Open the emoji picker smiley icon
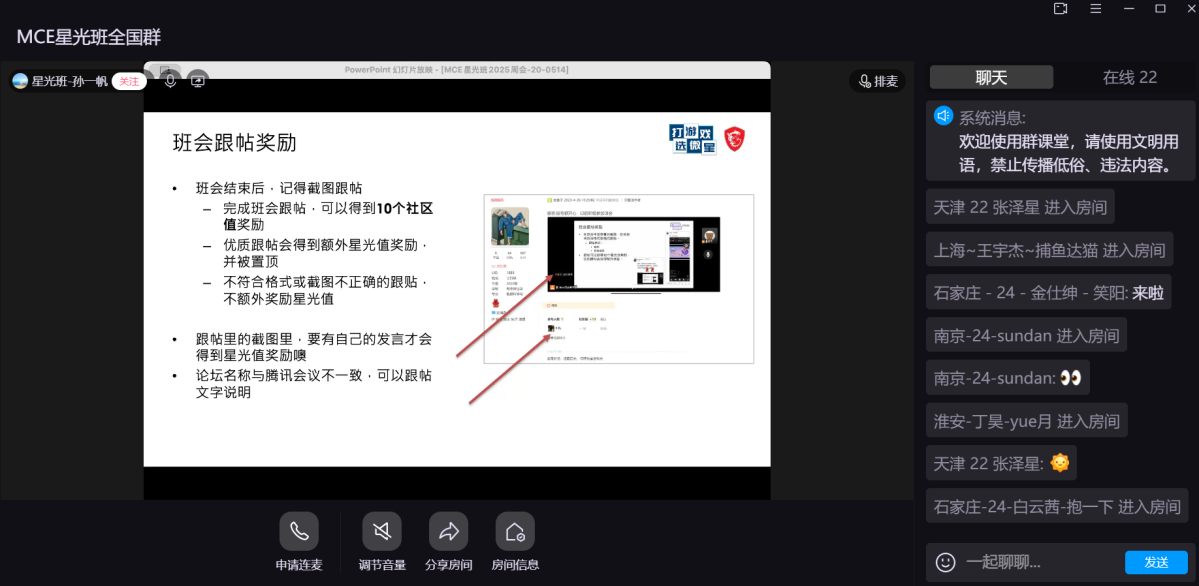1199x586 pixels. 946,562
